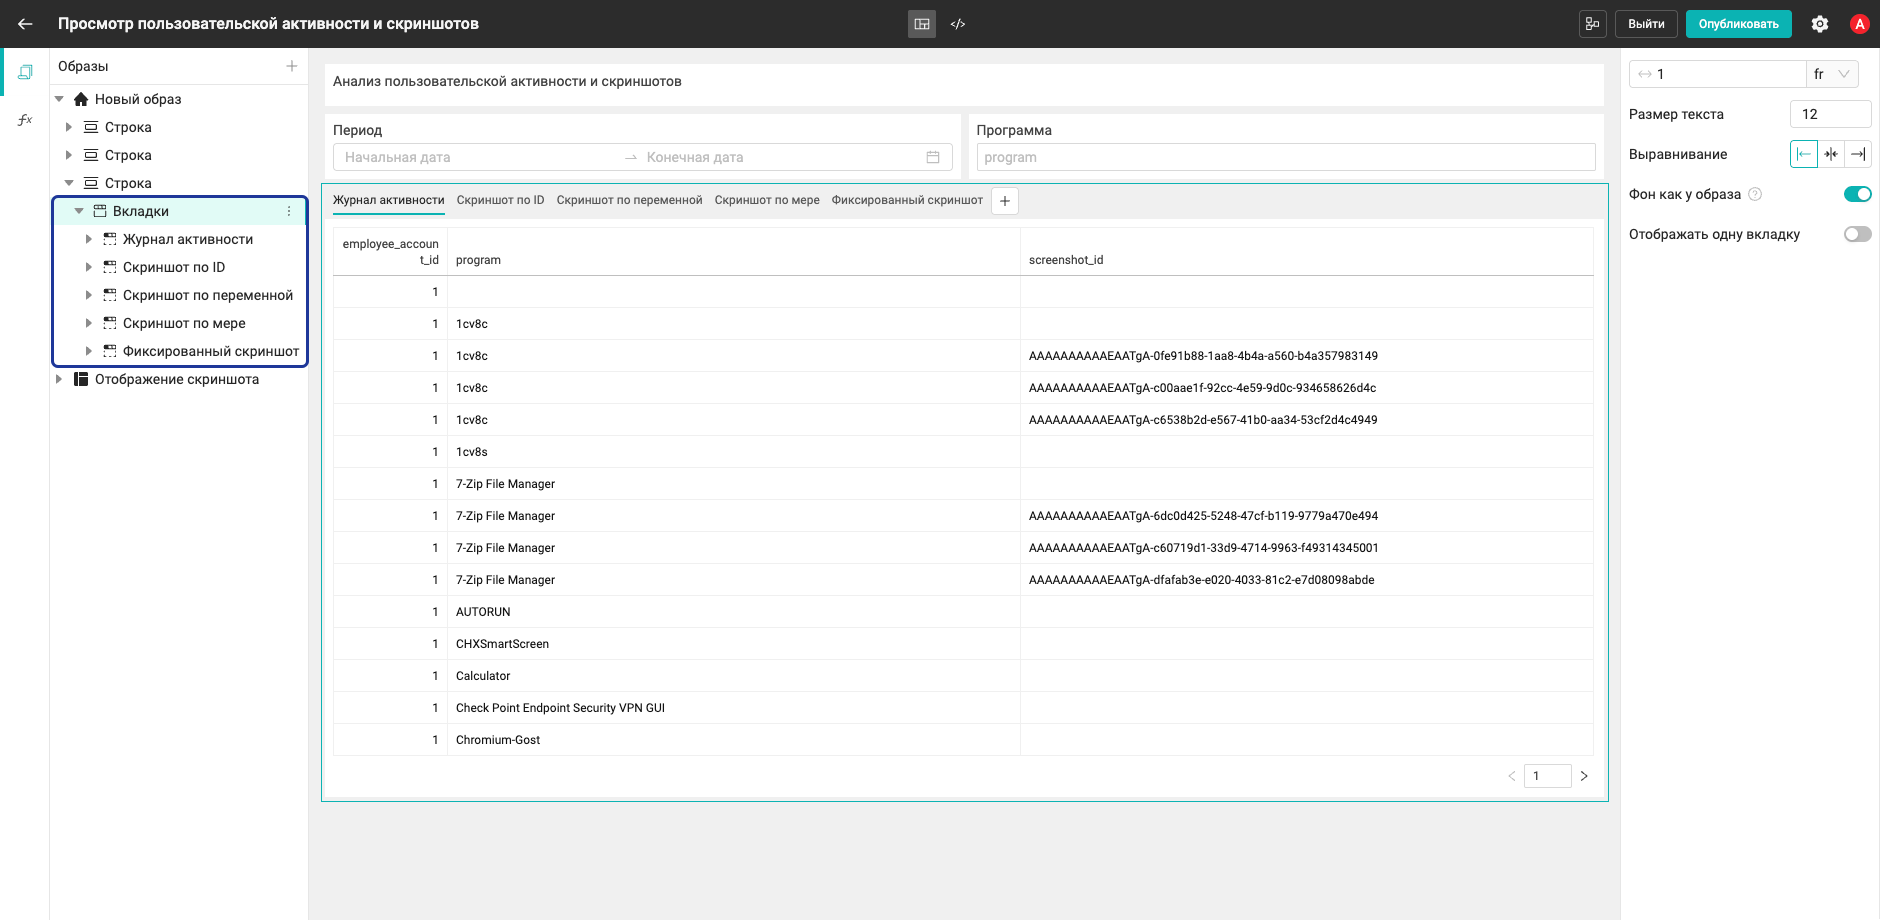This screenshot has width=1880, height=920.
Task: Open Вкладки item three-dot menu
Action: (289, 211)
